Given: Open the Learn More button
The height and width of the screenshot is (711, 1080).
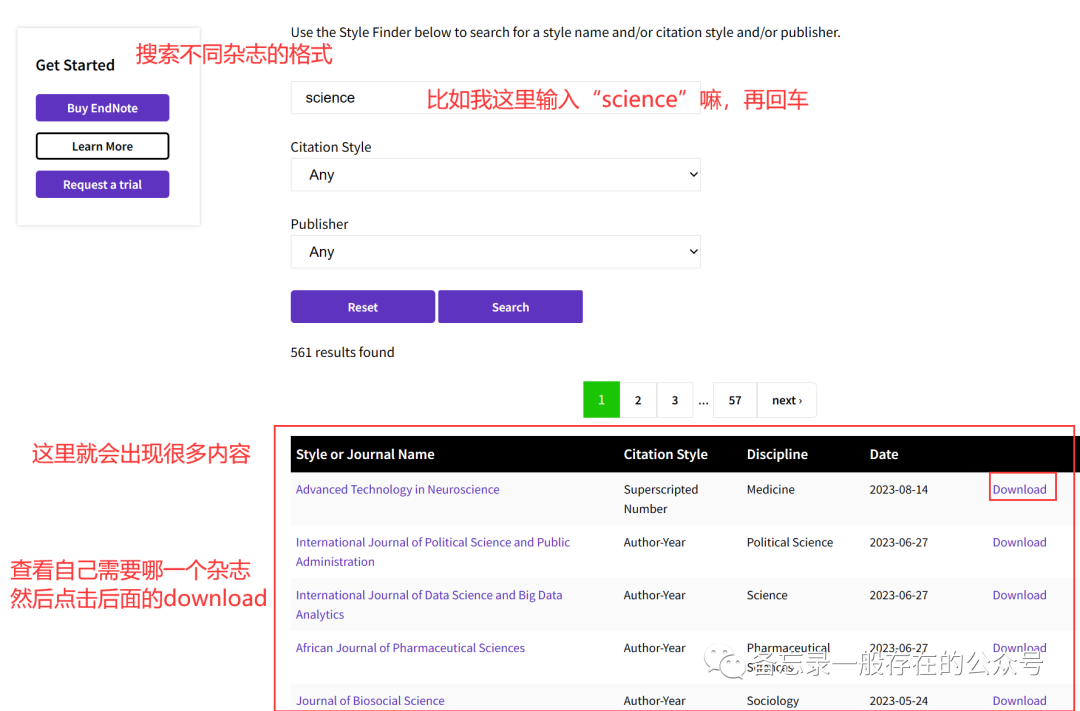Looking at the screenshot, I should coord(103,146).
